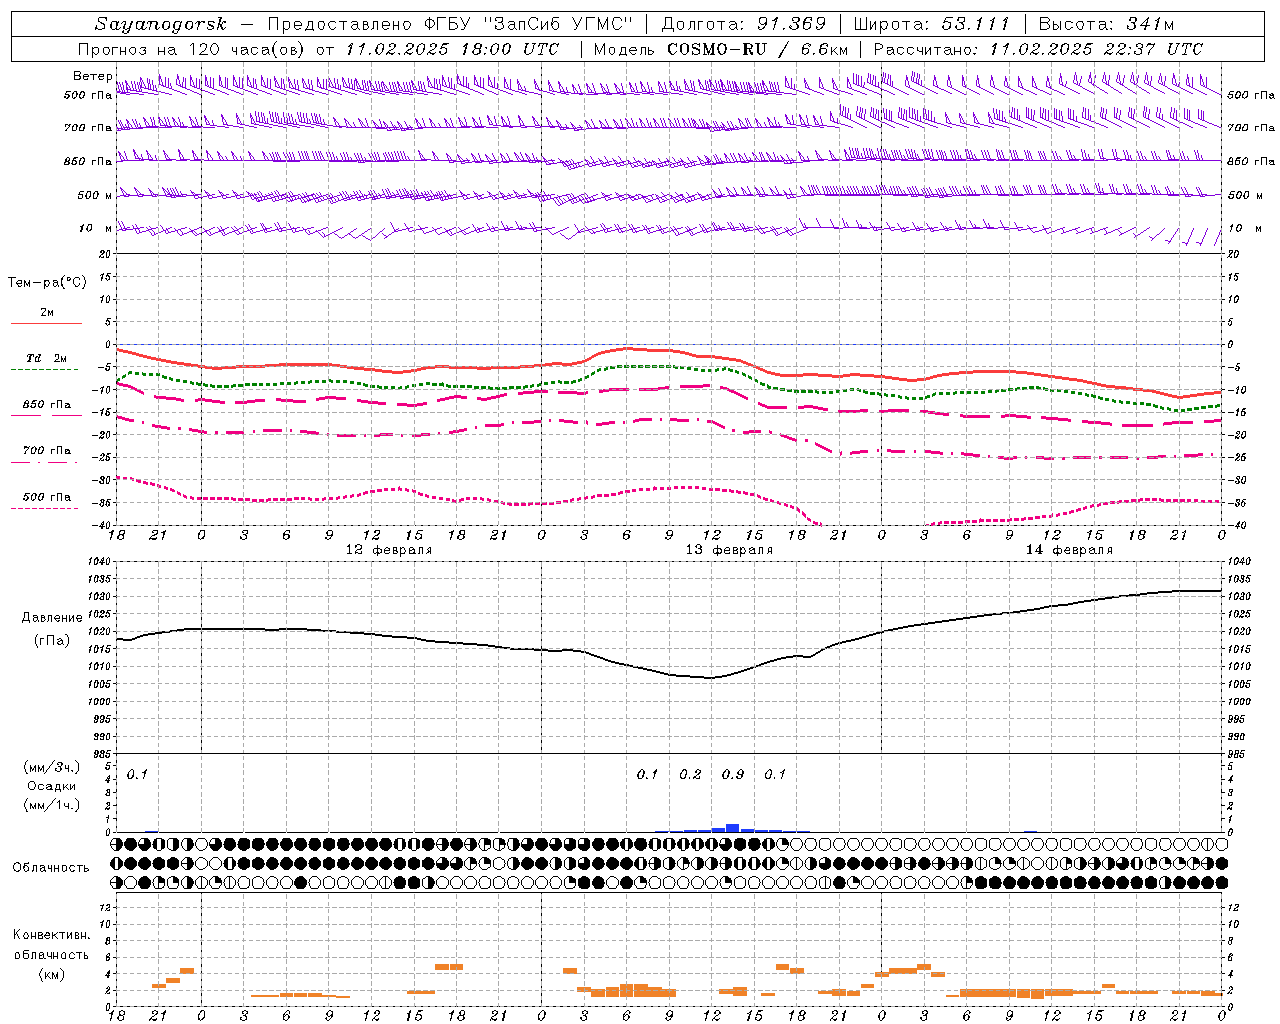Select the 'Прогноз на 120 часа(ов)' forecast start text

point(190,49)
